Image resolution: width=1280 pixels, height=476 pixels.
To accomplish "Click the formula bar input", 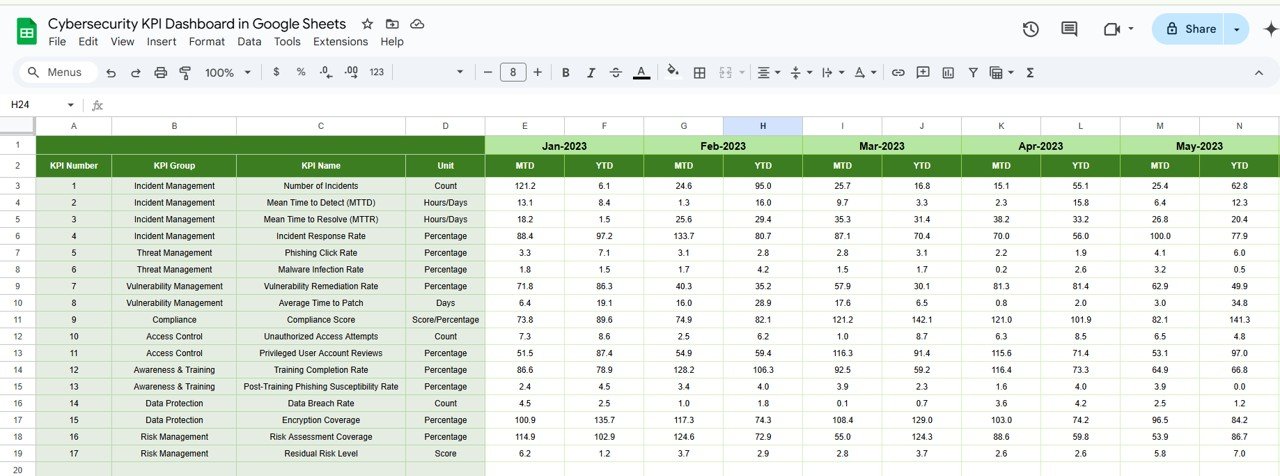I will click(690, 105).
